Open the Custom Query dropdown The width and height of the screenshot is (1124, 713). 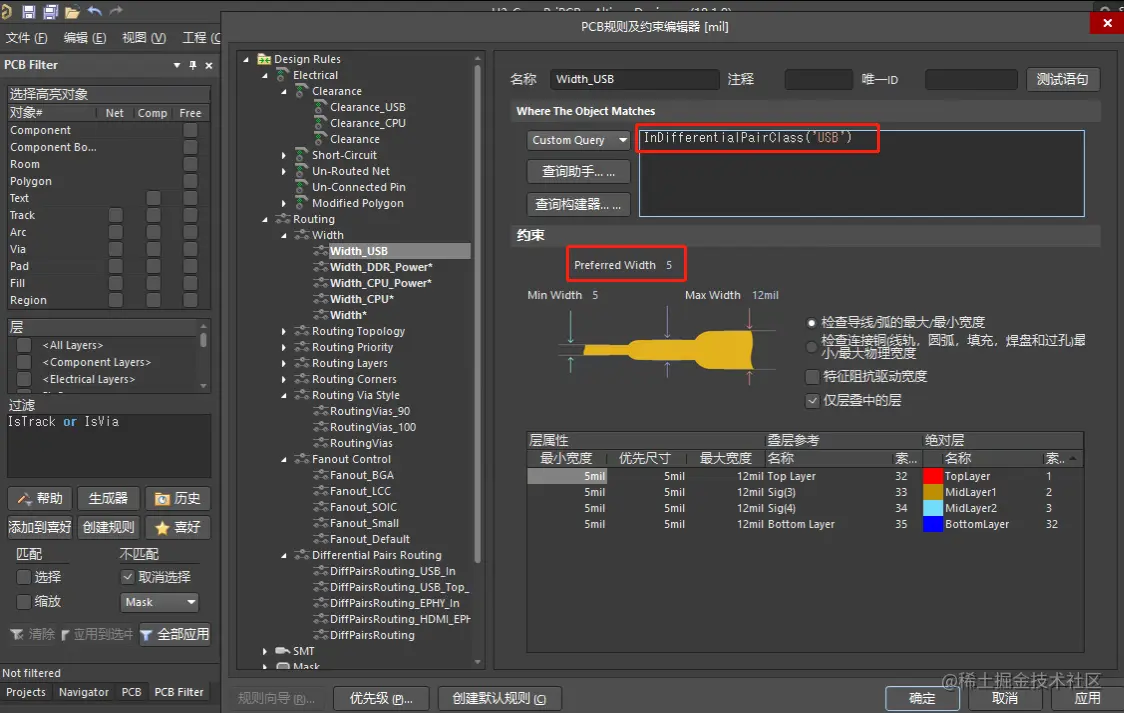tap(578, 140)
